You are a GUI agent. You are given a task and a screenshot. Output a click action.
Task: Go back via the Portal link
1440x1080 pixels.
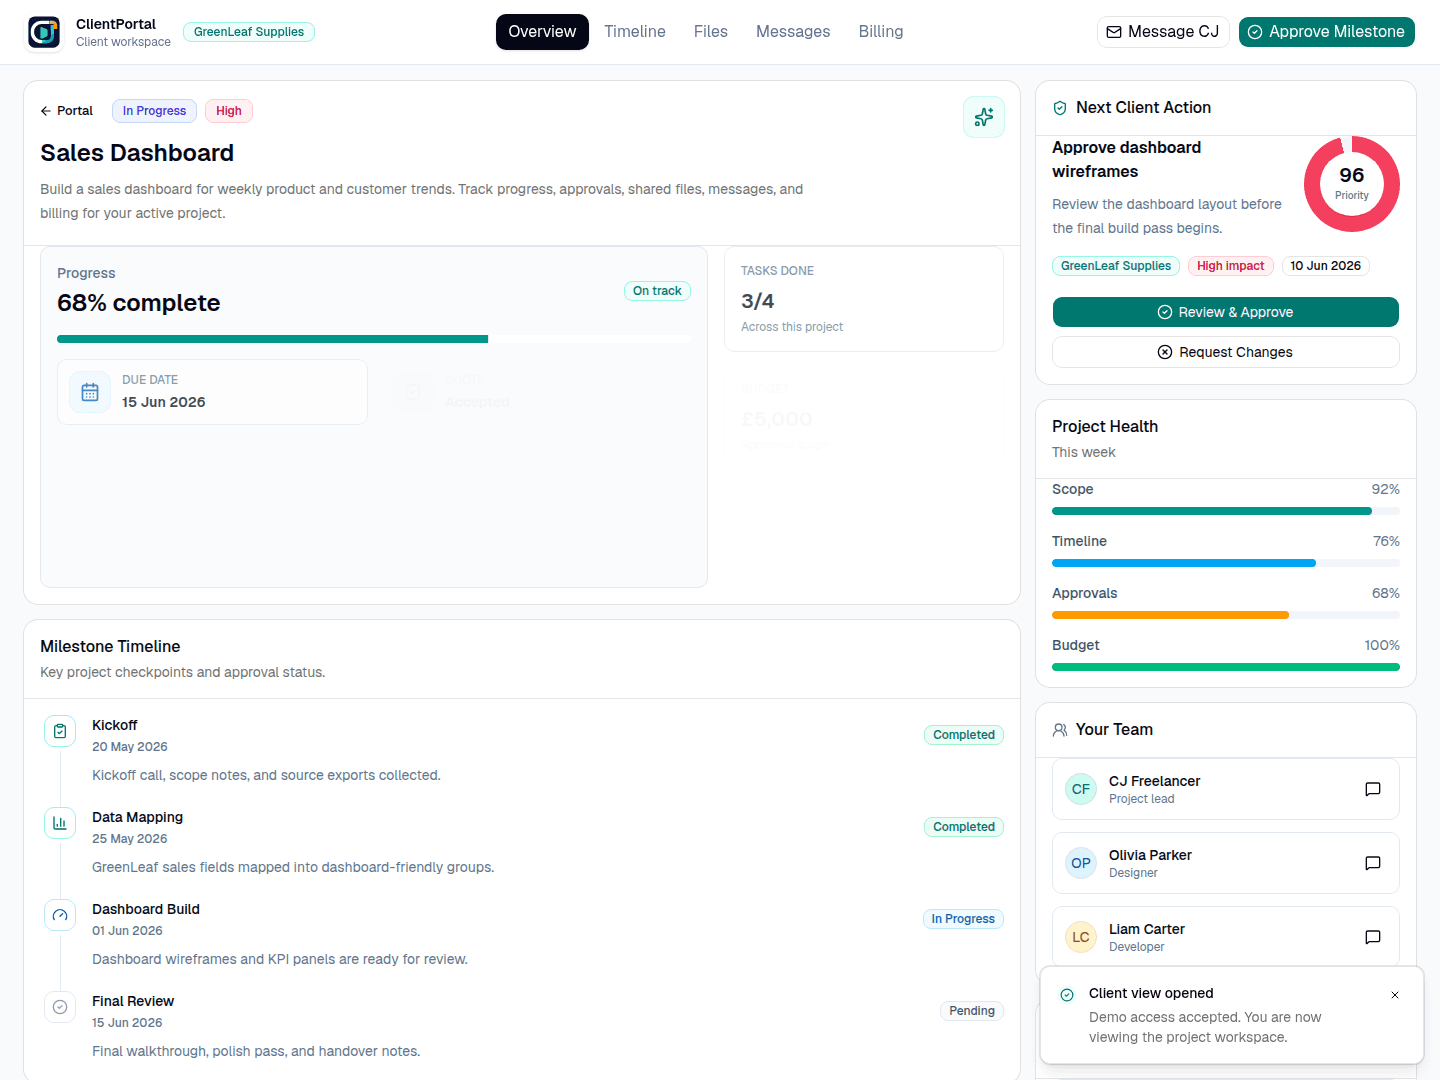67,111
